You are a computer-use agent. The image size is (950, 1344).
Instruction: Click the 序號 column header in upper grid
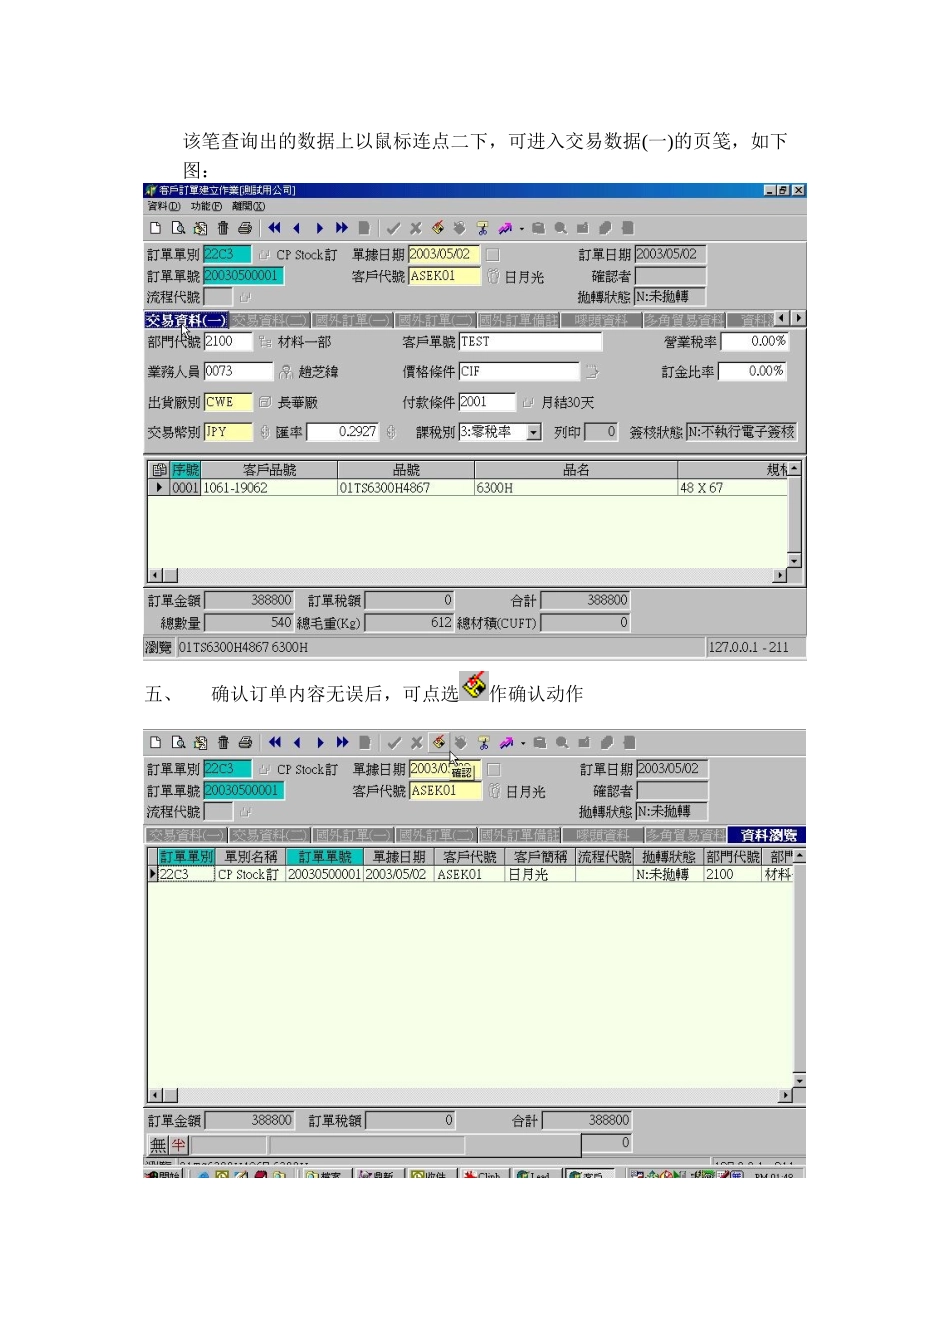click(186, 470)
